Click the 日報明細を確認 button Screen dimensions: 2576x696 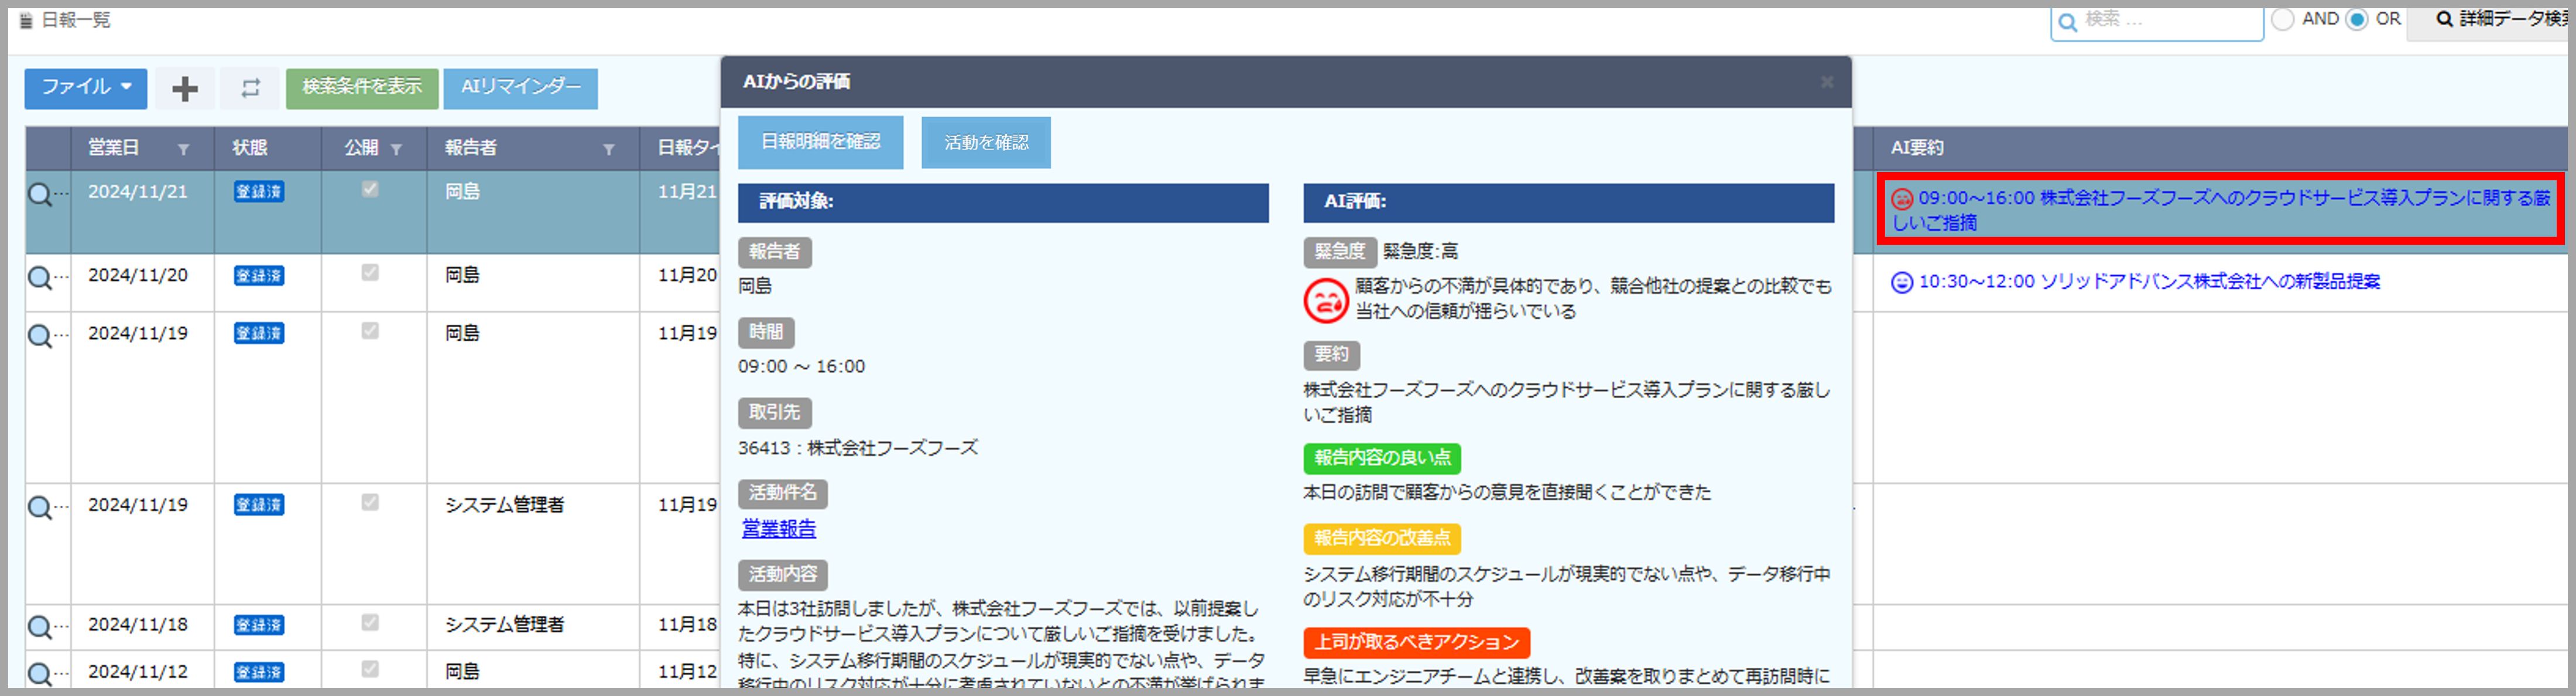820,142
